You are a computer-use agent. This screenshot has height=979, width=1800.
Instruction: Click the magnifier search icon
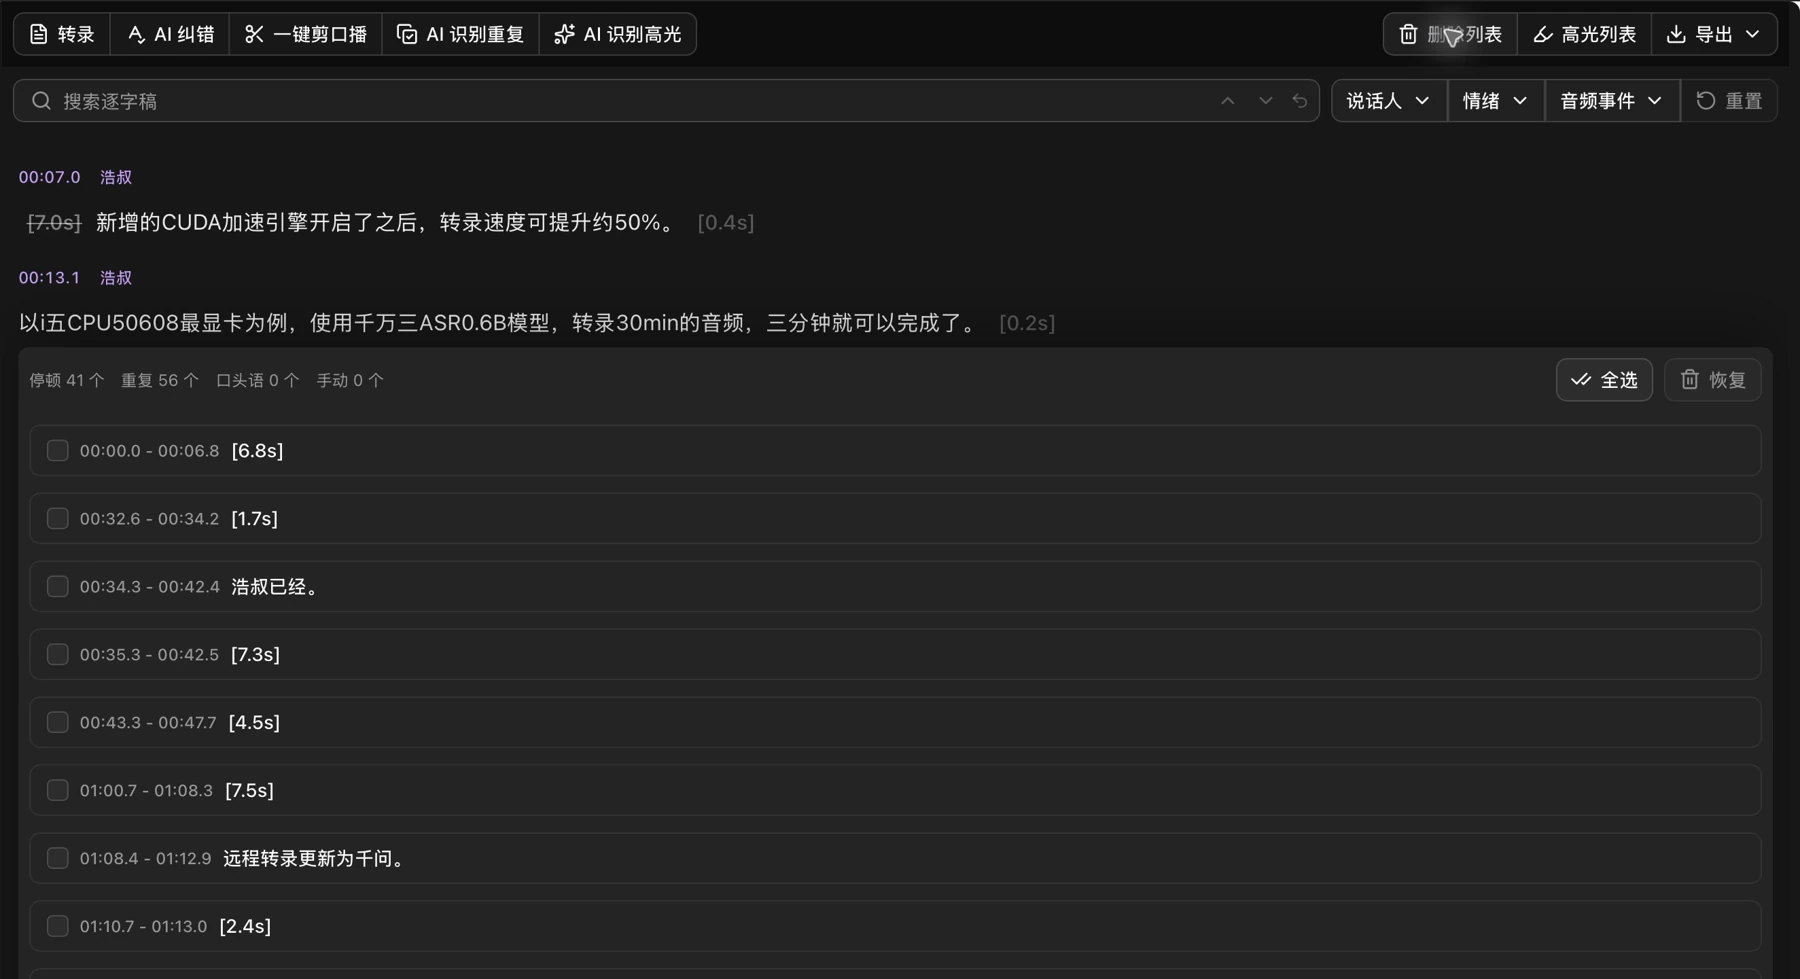pos(41,101)
